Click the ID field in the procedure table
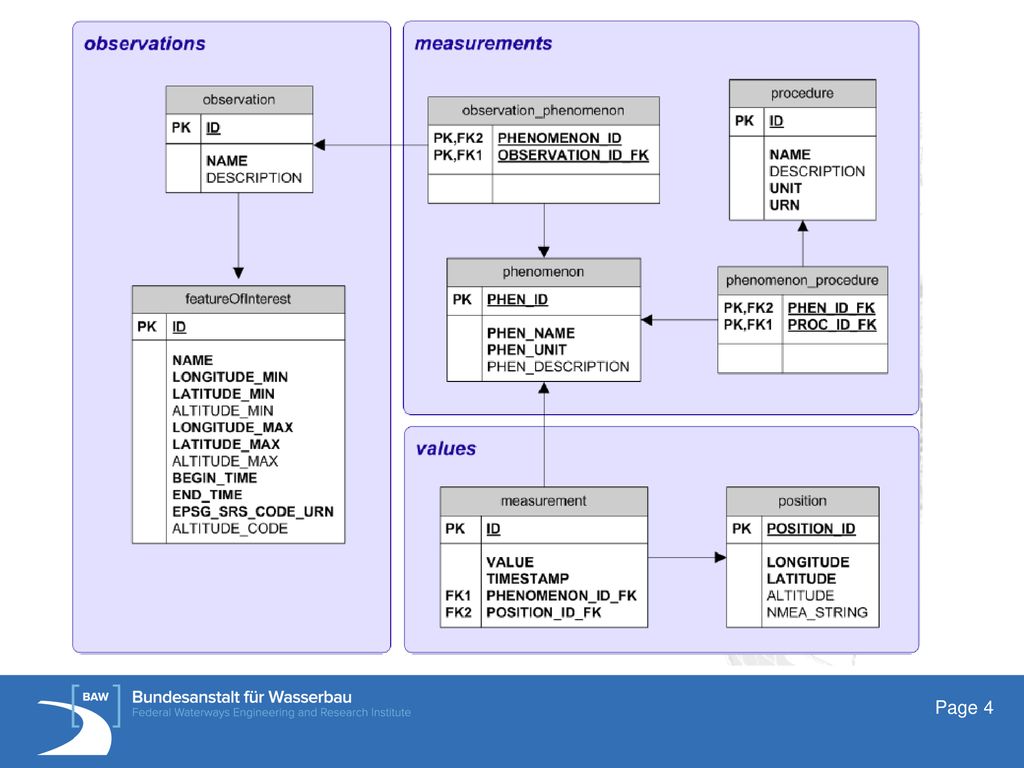 [776, 121]
